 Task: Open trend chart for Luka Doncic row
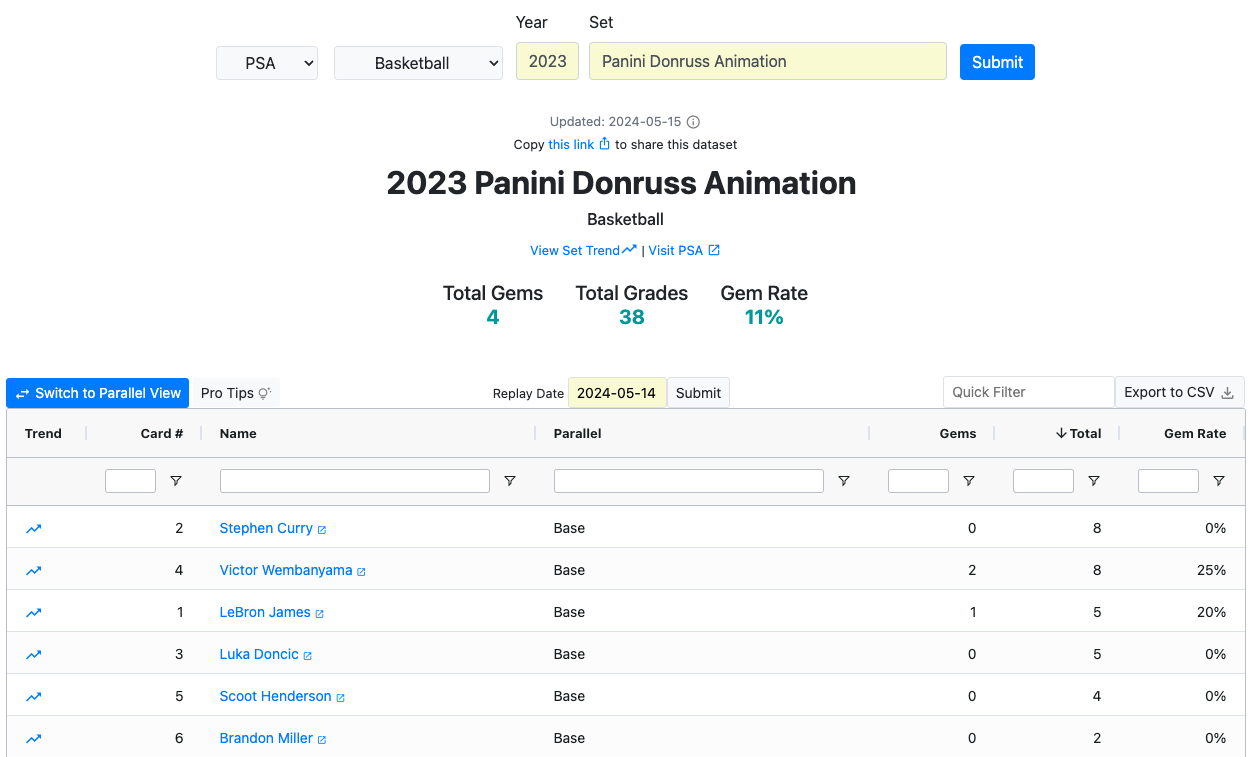[x=33, y=655]
